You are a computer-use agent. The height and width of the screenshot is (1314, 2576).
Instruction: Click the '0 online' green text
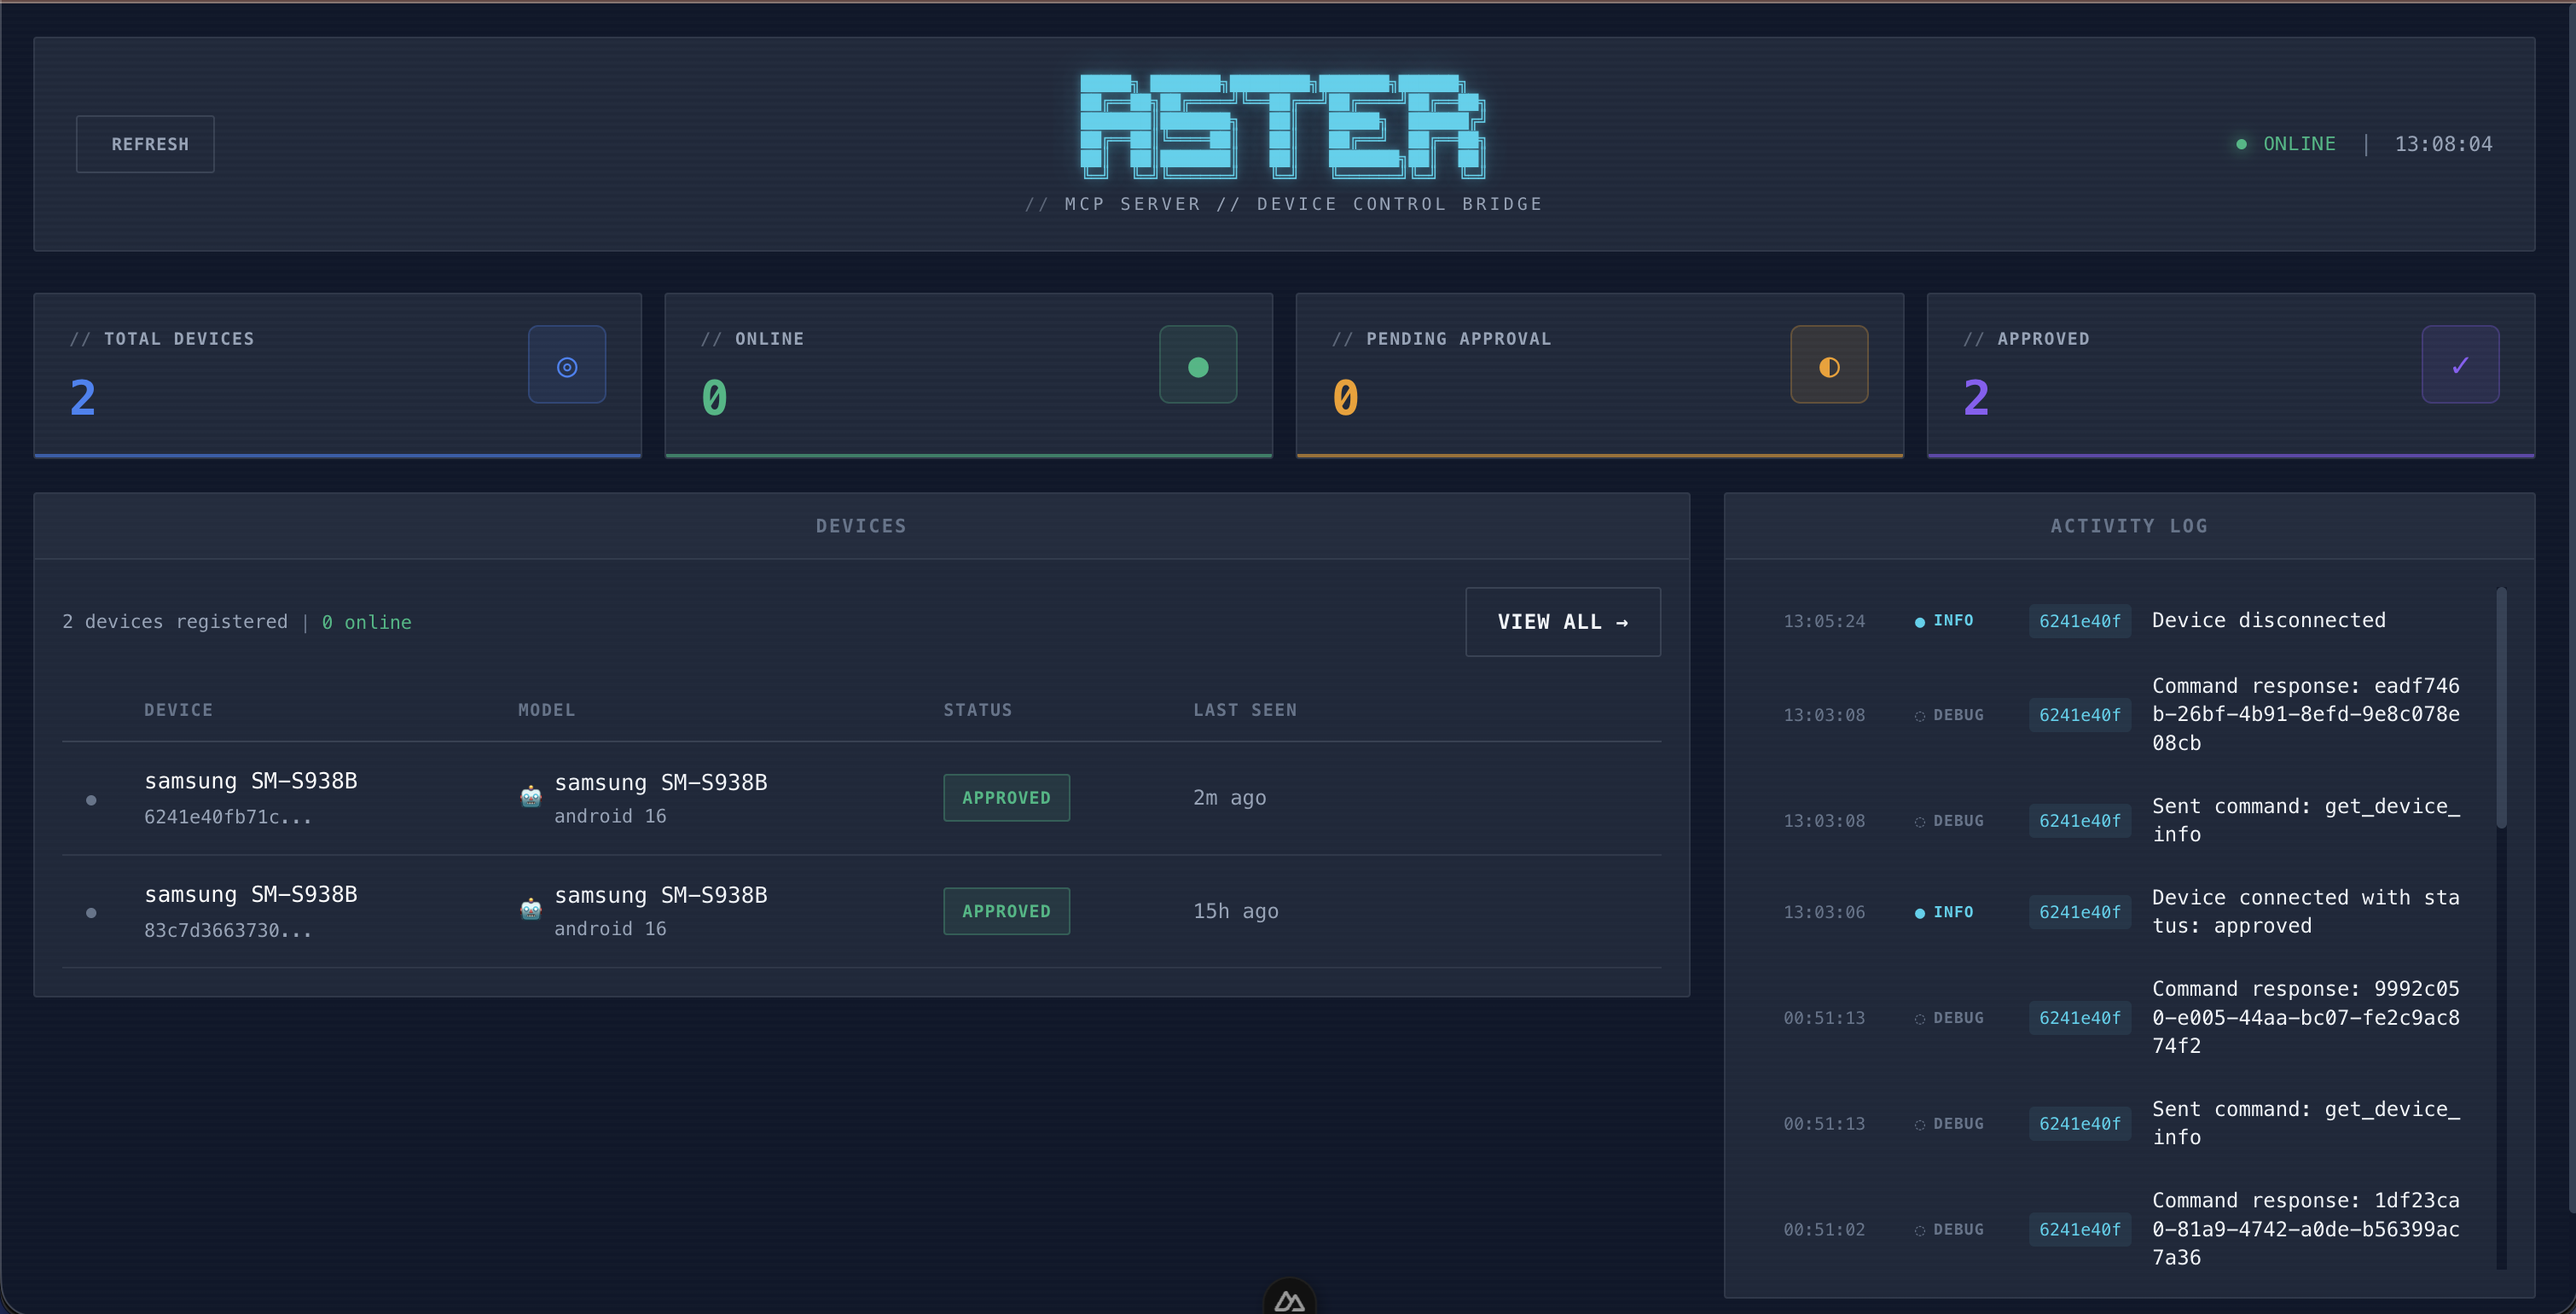click(x=366, y=622)
